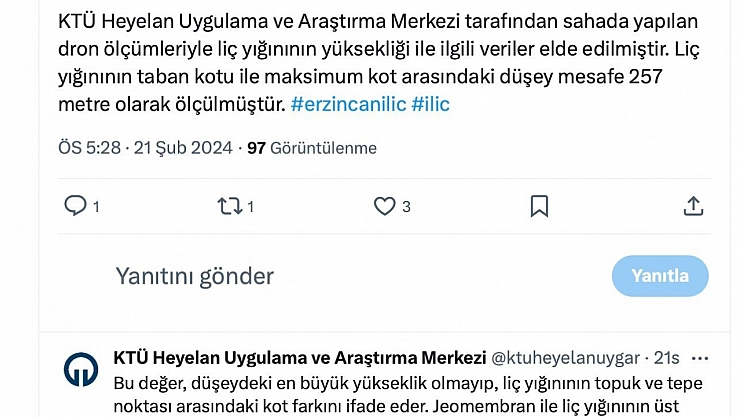The image size is (740, 417).
Task: Retweet this post using the repost icon
Action: tap(229, 206)
